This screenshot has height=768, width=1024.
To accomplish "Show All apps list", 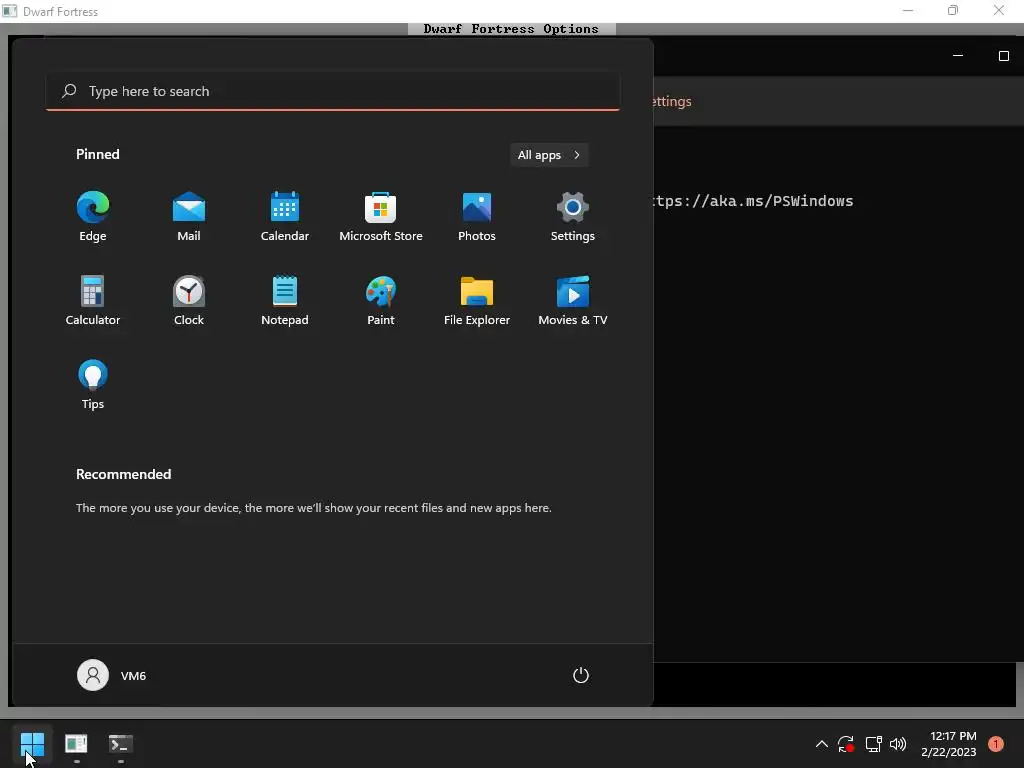I will 549,155.
